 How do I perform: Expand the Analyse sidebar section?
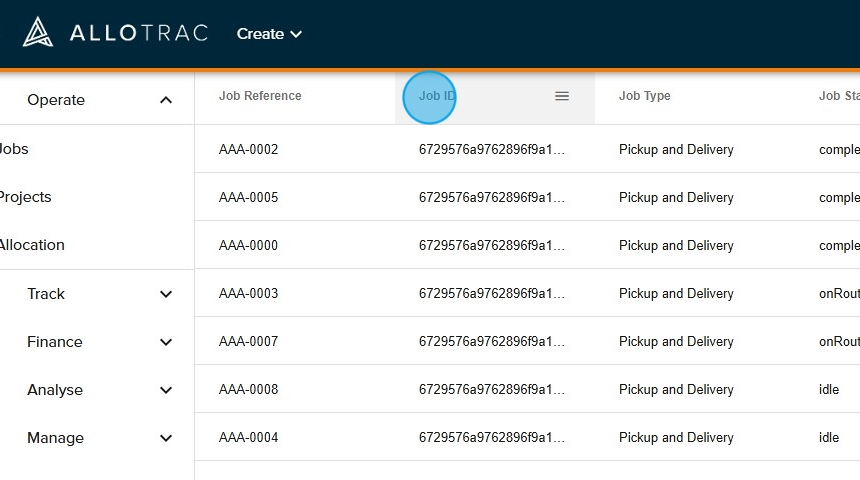click(166, 390)
